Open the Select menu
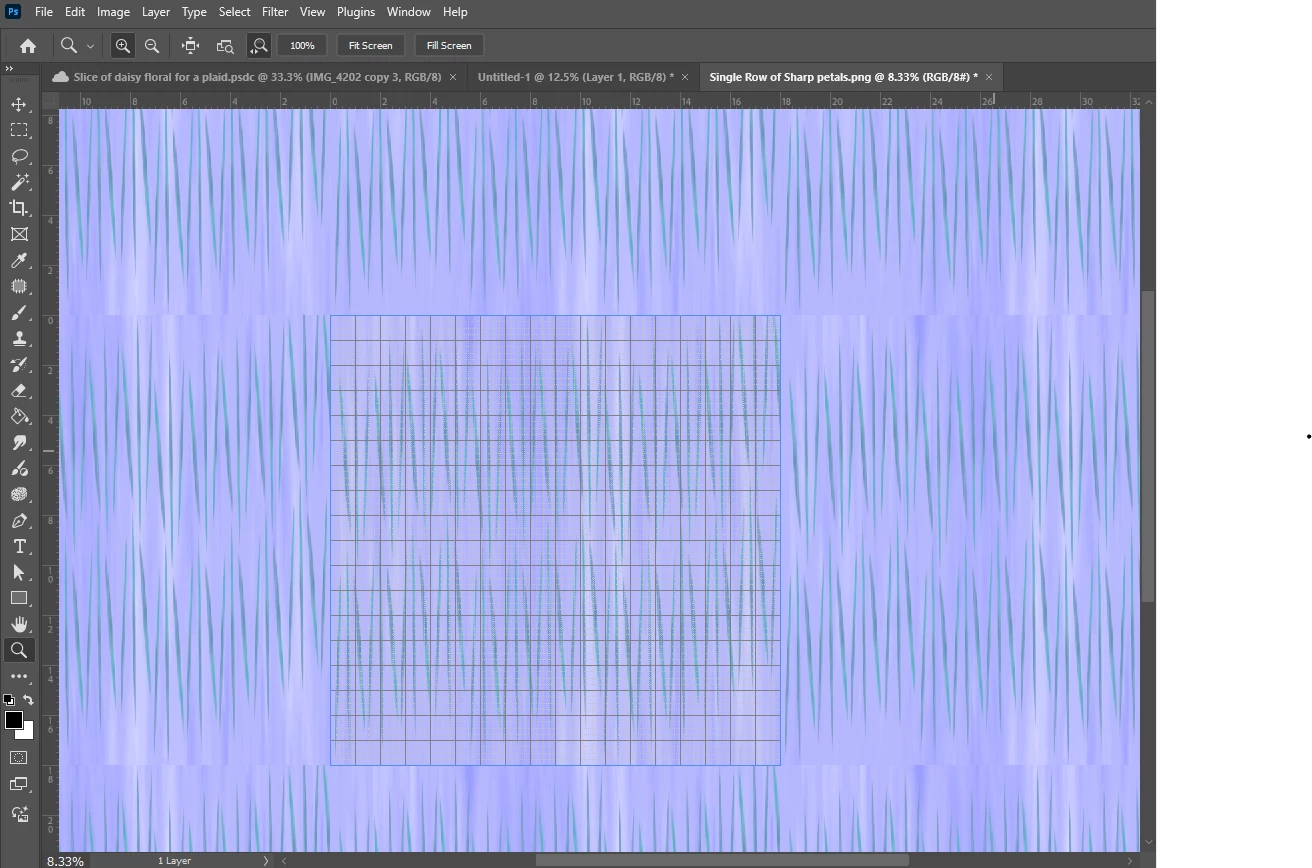1312x868 pixels. pos(234,12)
